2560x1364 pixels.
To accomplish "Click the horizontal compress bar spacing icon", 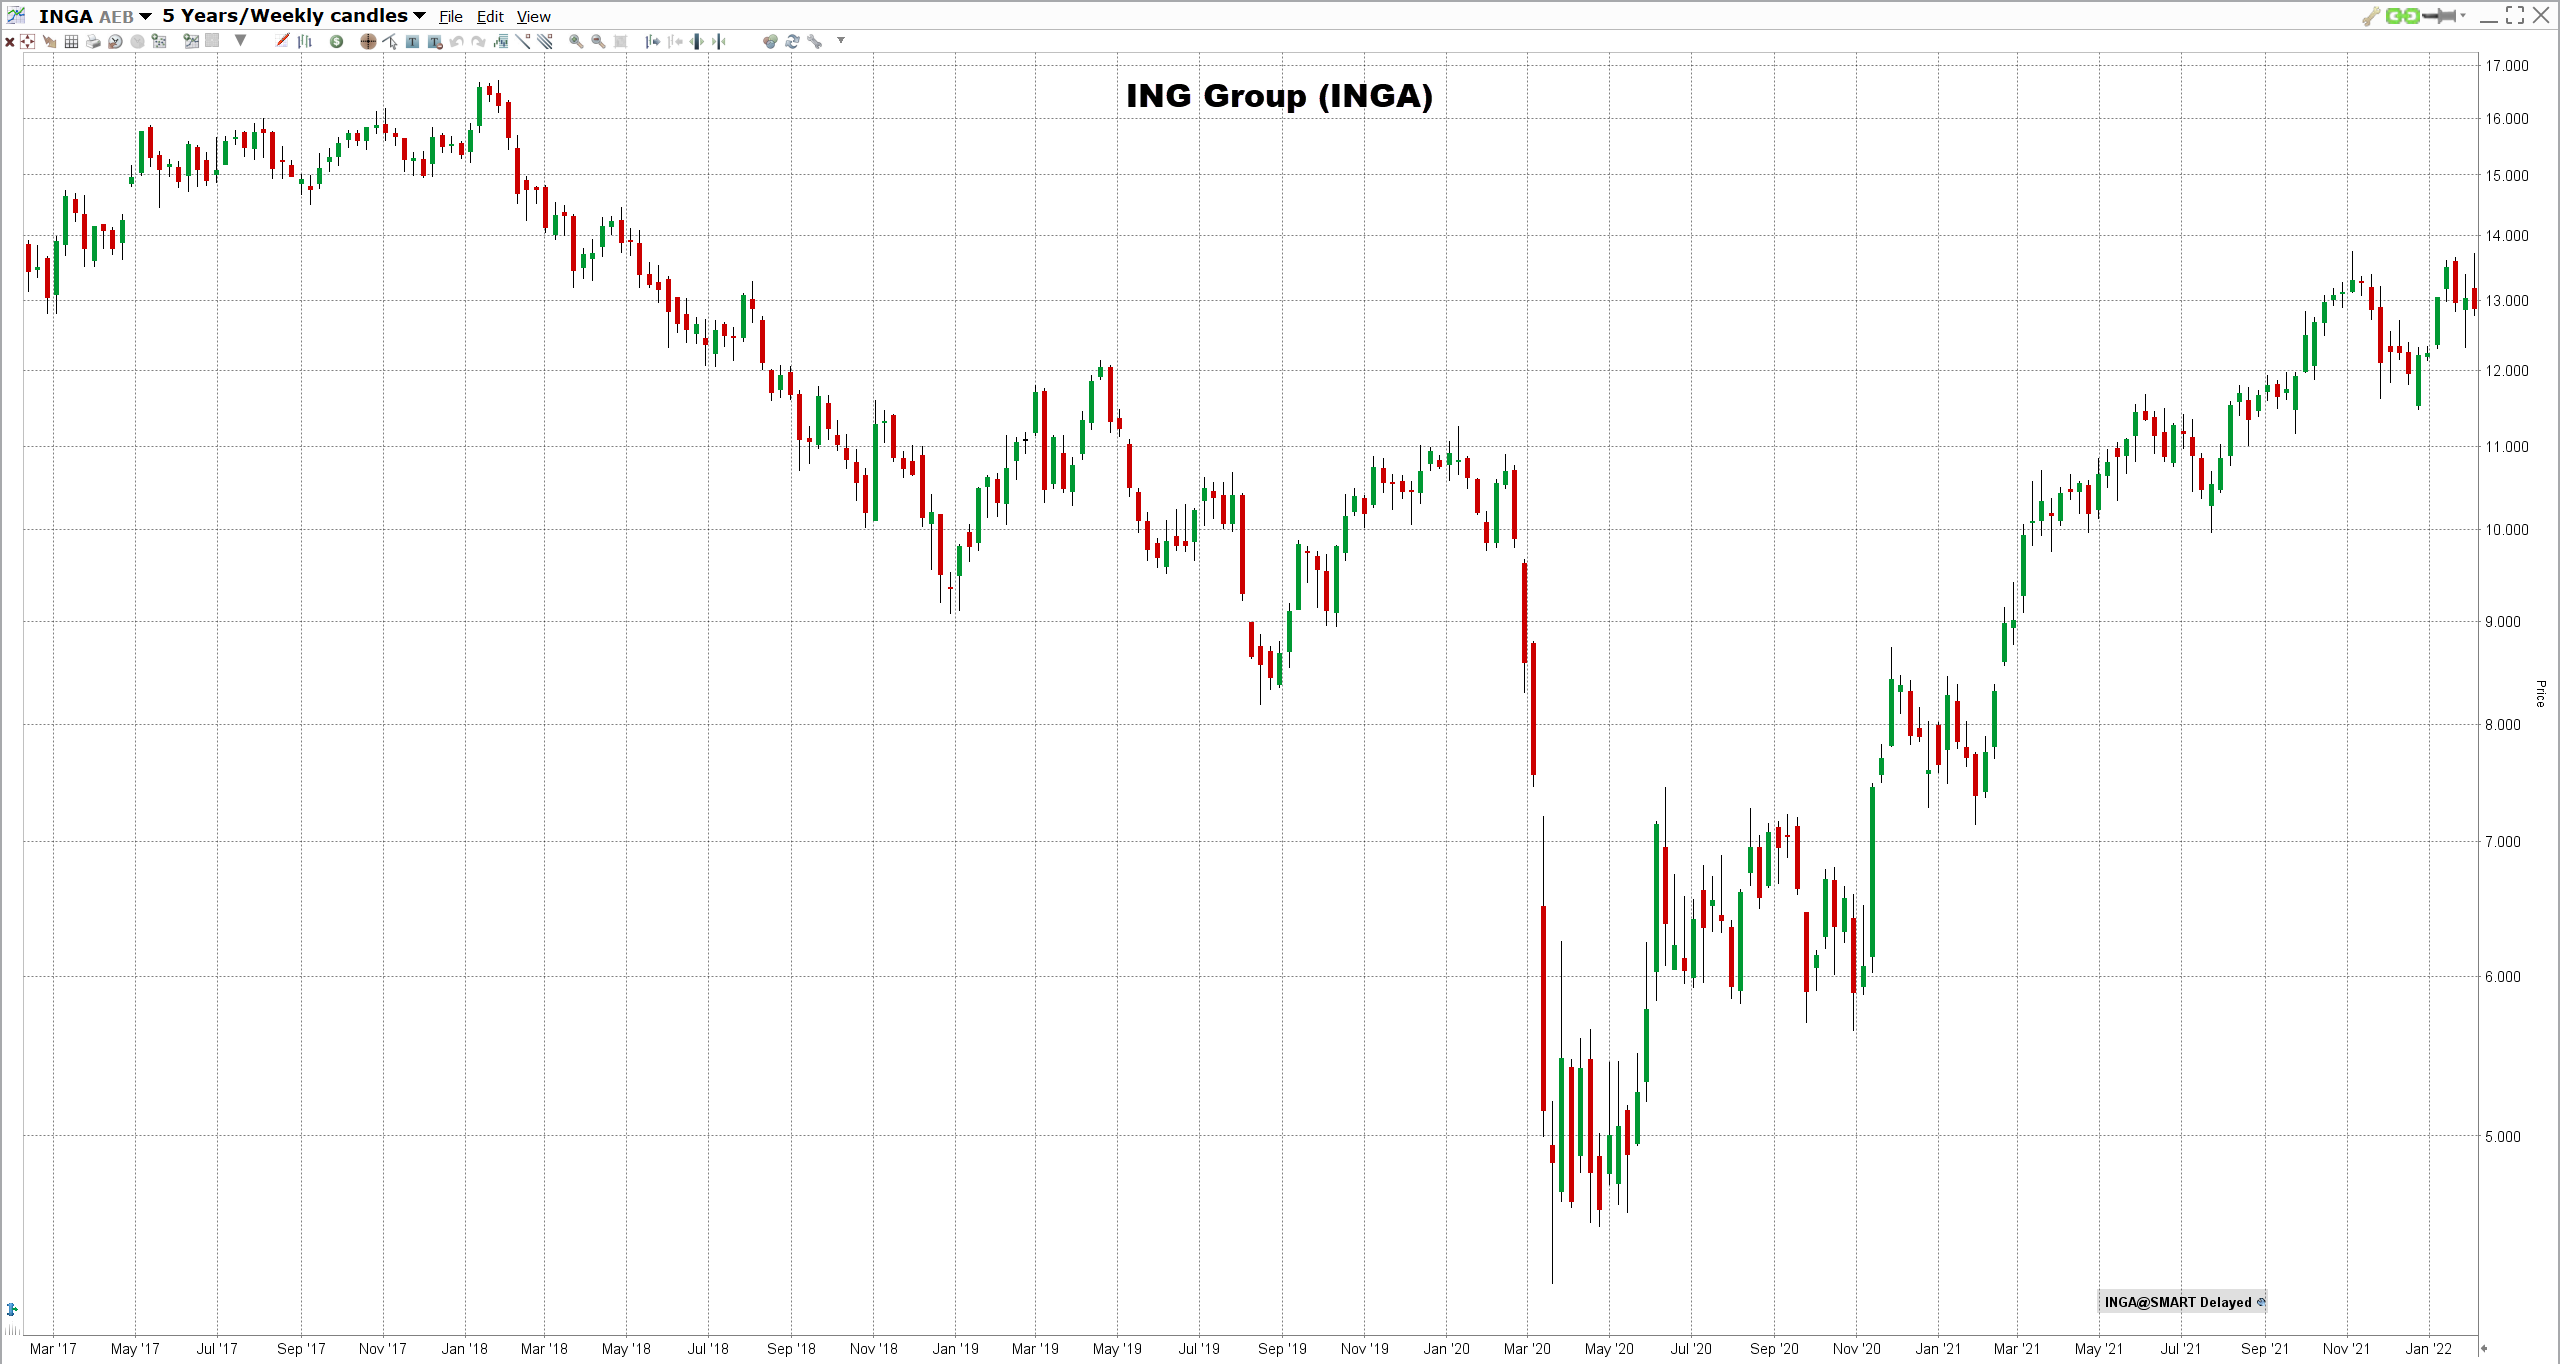I will [719, 41].
